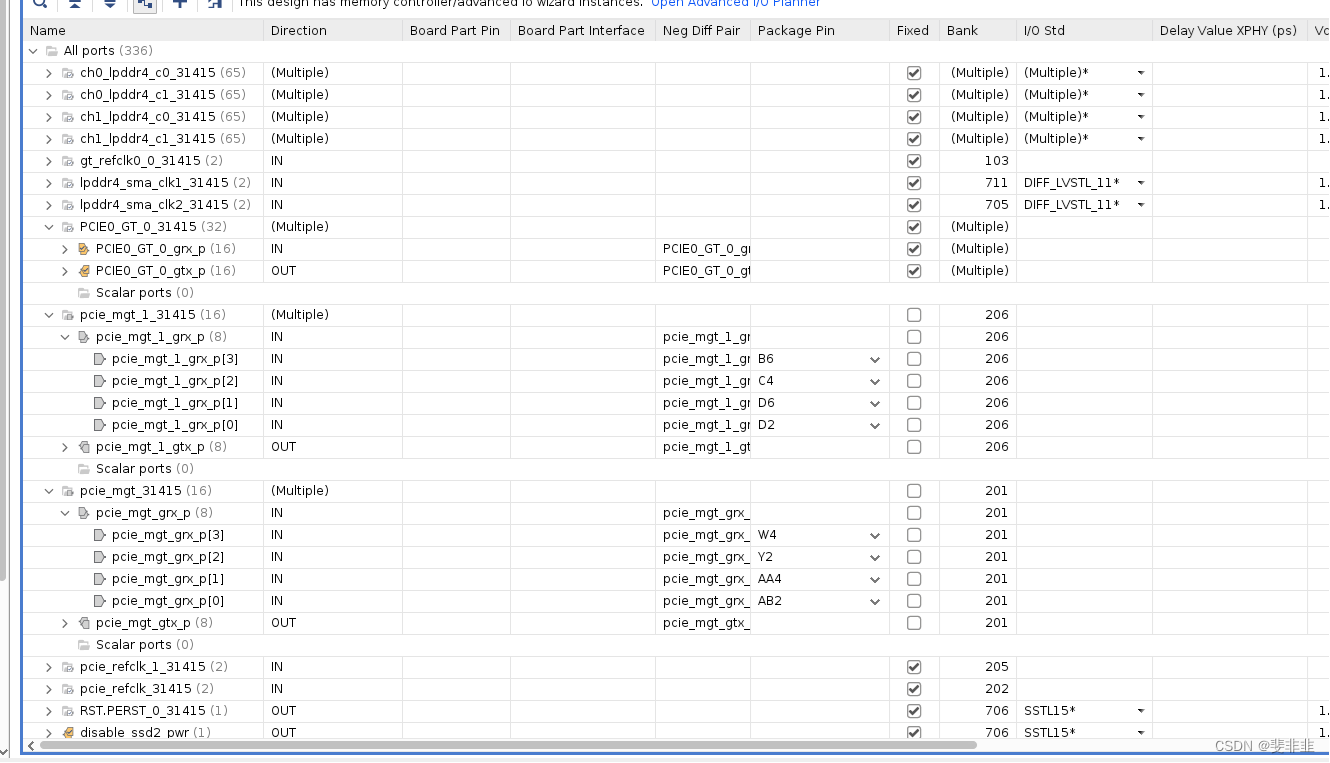Click the lpddr4_sma_clk1_31415 interface icon
Image resolution: width=1330 pixels, height=763 pixels.
coord(68,183)
